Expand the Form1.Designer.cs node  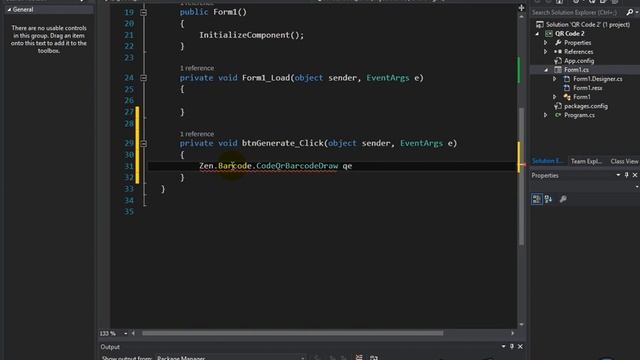(555, 79)
